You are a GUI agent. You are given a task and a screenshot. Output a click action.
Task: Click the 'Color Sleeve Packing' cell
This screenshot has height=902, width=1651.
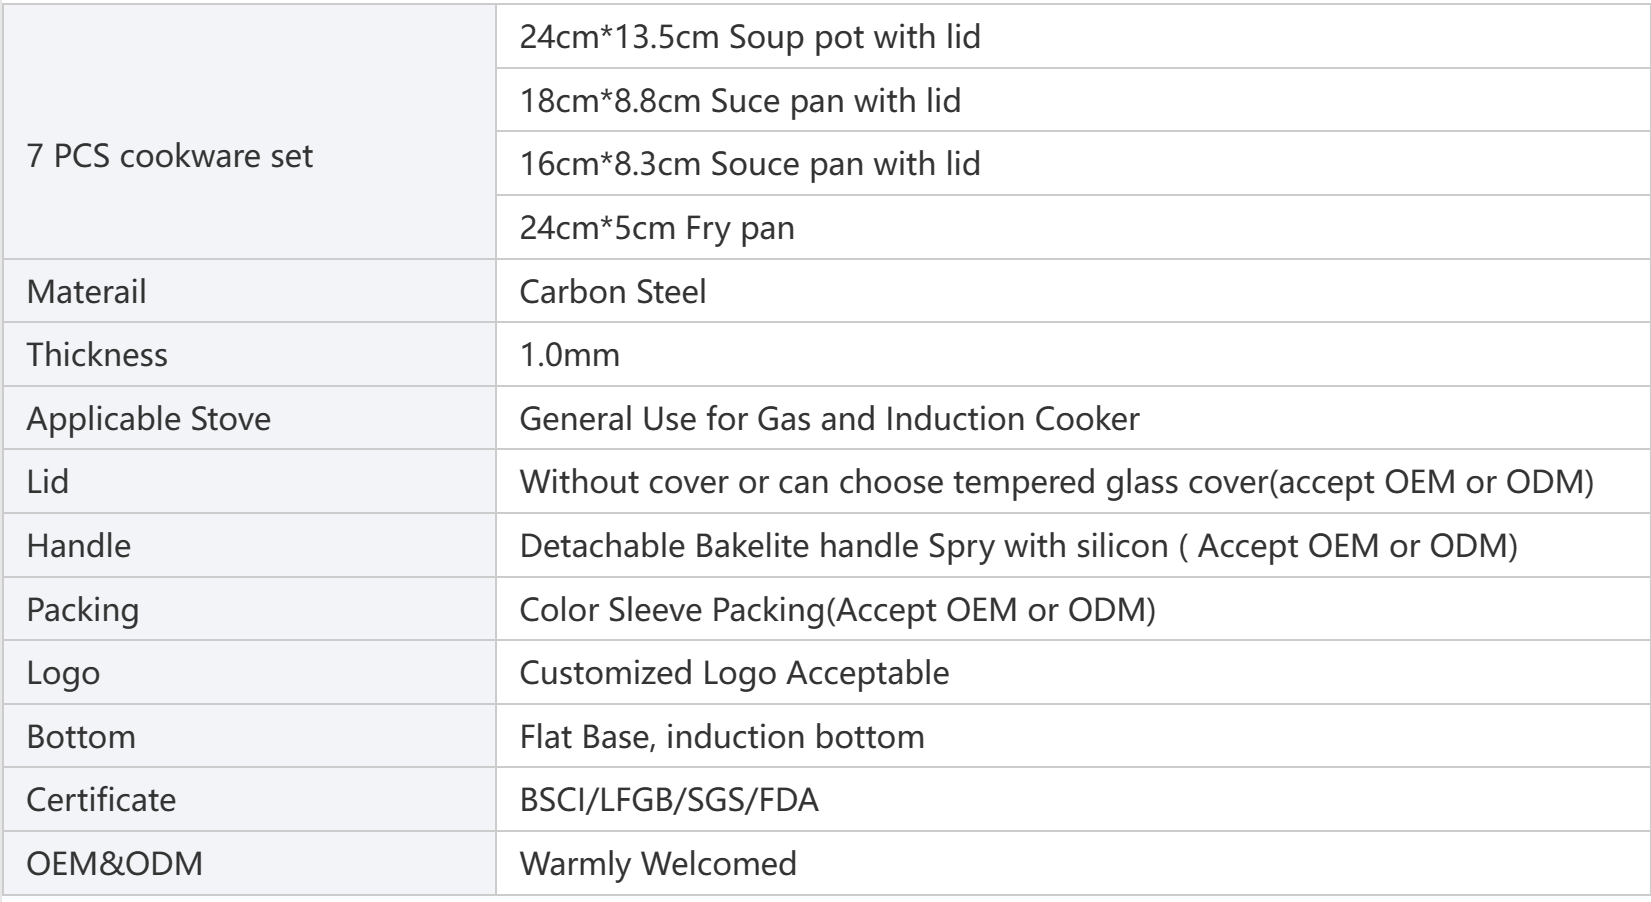tap(1073, 609)
